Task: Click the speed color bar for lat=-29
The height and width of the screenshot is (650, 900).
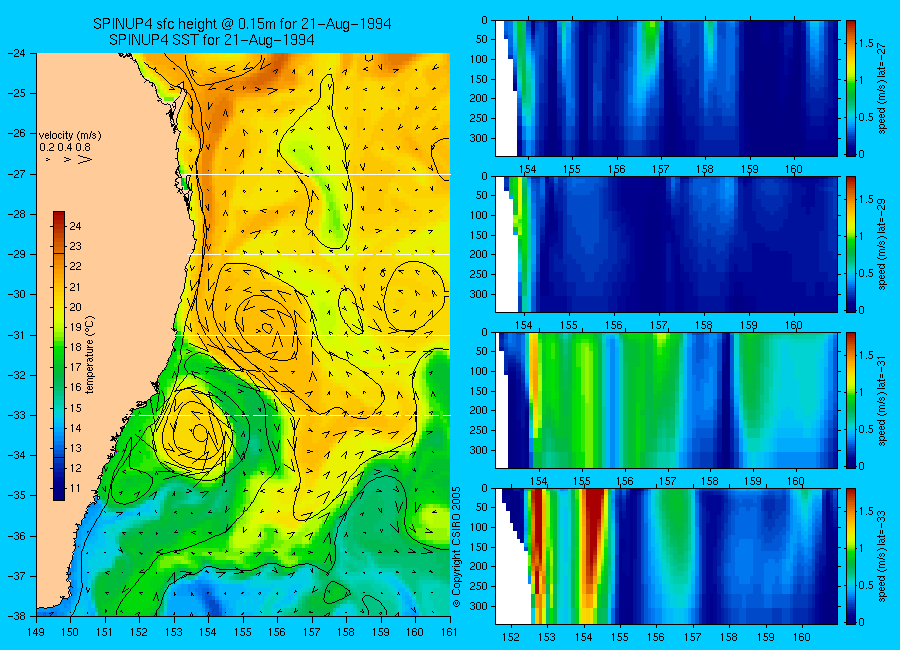Action: tap(851, 244)
